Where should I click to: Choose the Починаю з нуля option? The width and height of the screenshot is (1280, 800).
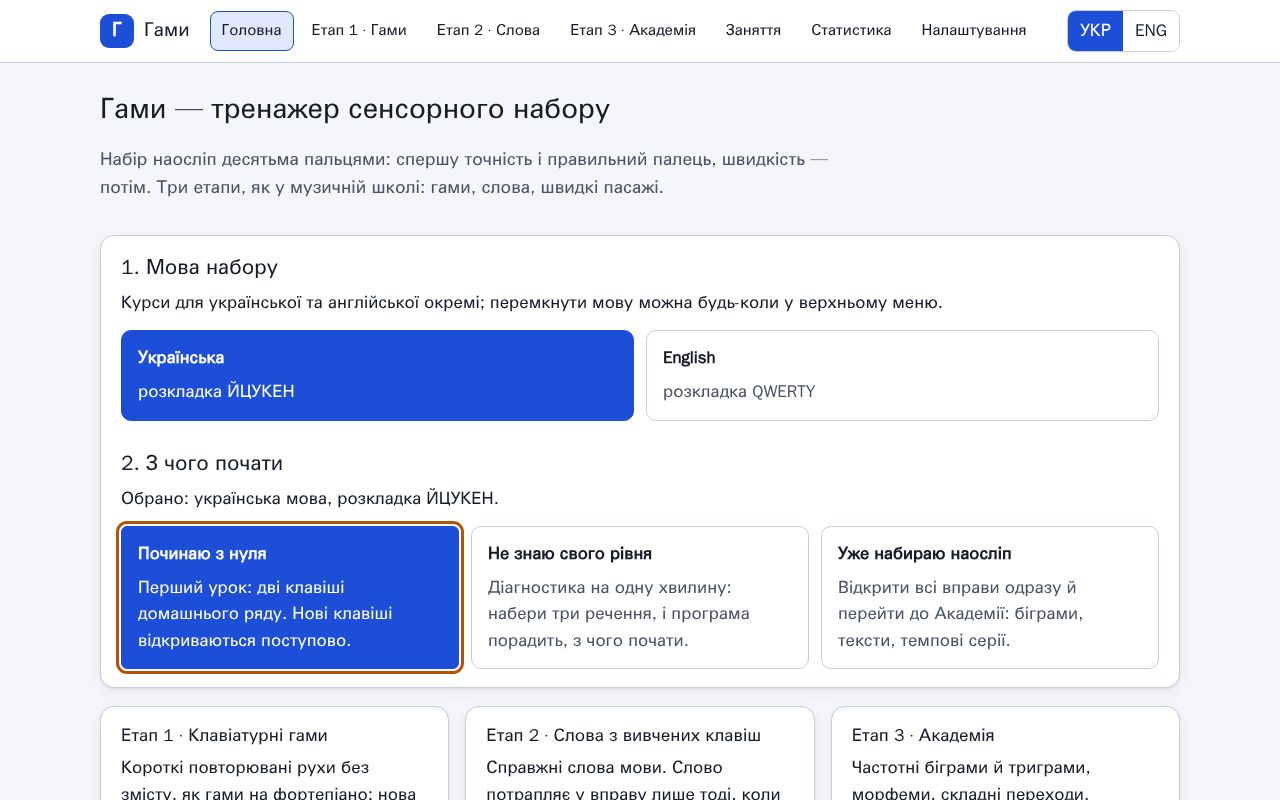click(290, 597)
